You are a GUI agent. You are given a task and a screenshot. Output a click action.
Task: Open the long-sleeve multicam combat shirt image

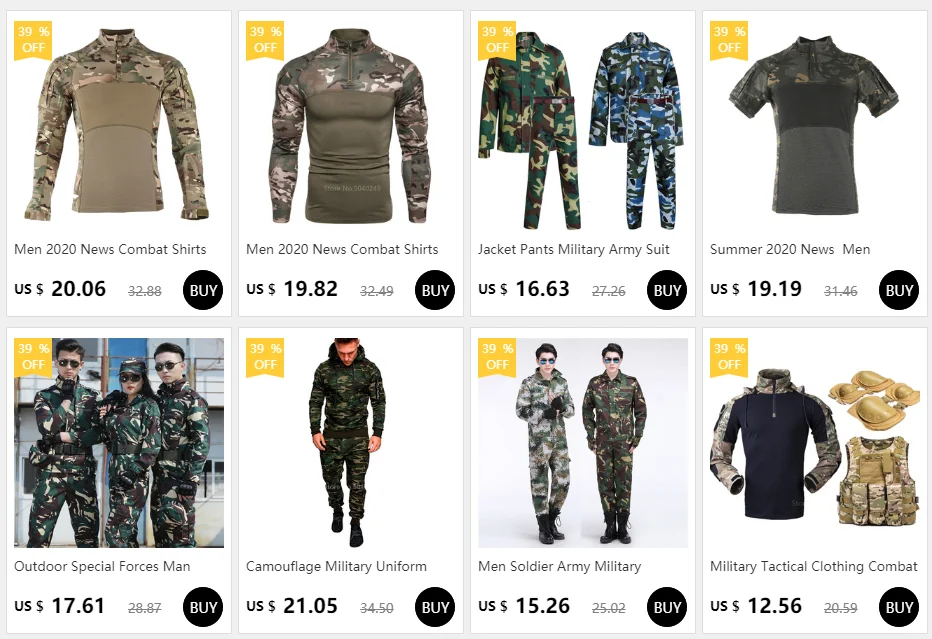pos(119,126)
